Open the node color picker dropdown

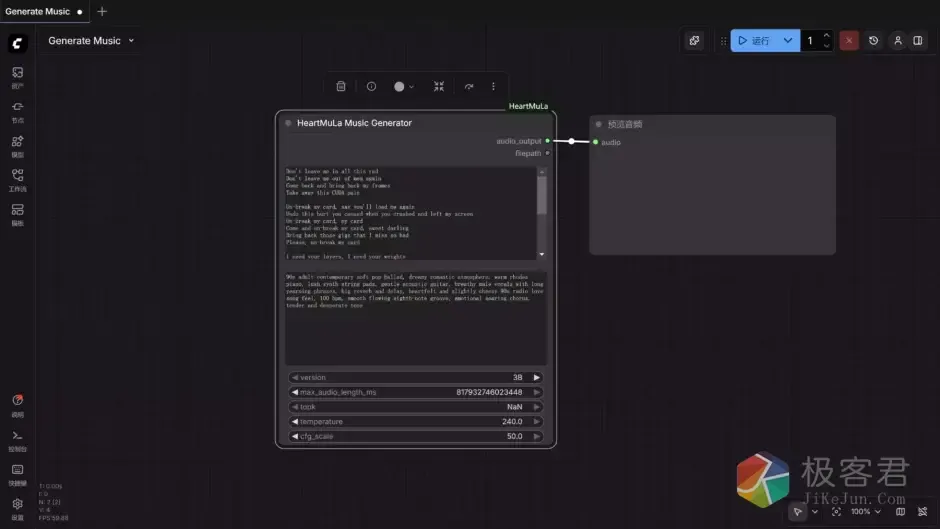(404, 87)
